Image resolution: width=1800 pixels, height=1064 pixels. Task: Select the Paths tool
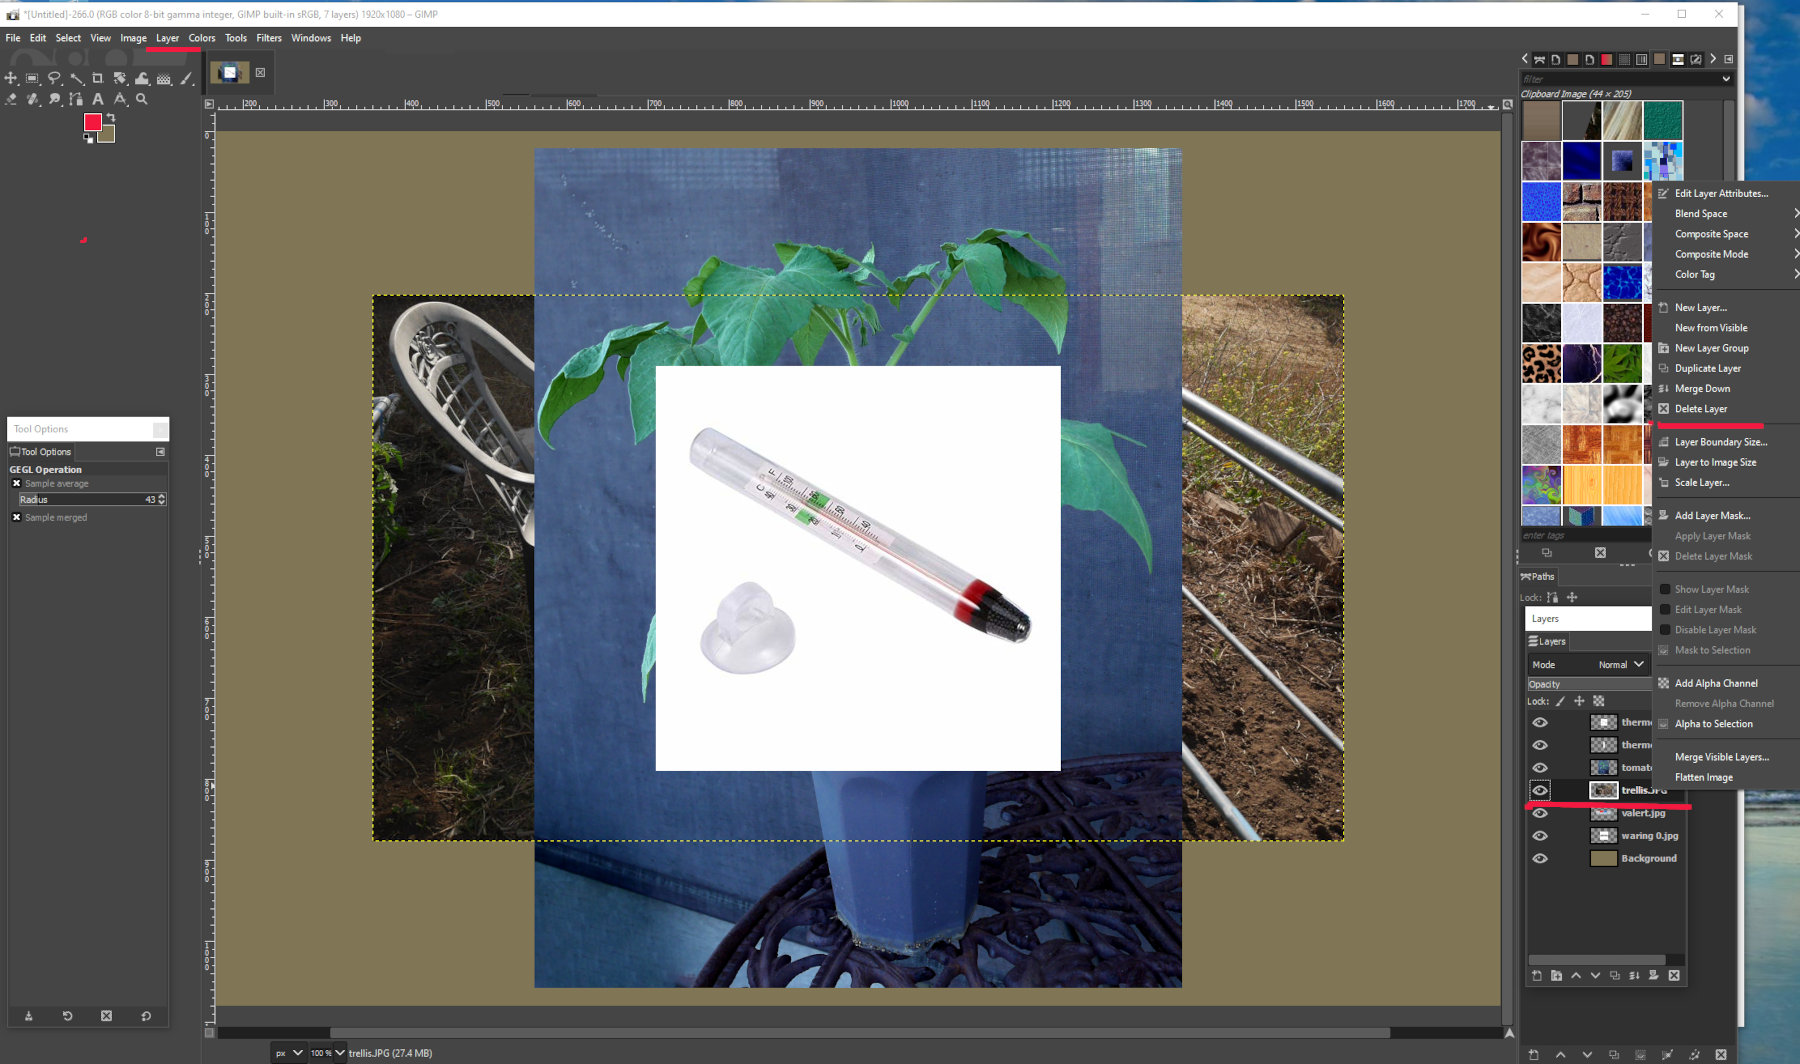click(x=76, y=99)
